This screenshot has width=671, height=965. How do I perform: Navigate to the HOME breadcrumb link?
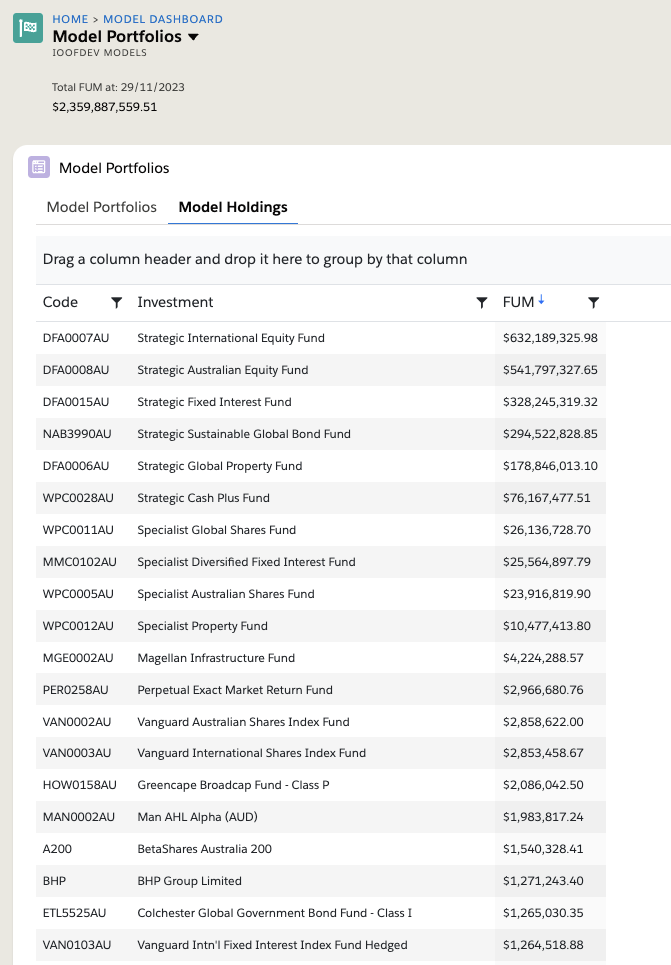coord(70,18)
